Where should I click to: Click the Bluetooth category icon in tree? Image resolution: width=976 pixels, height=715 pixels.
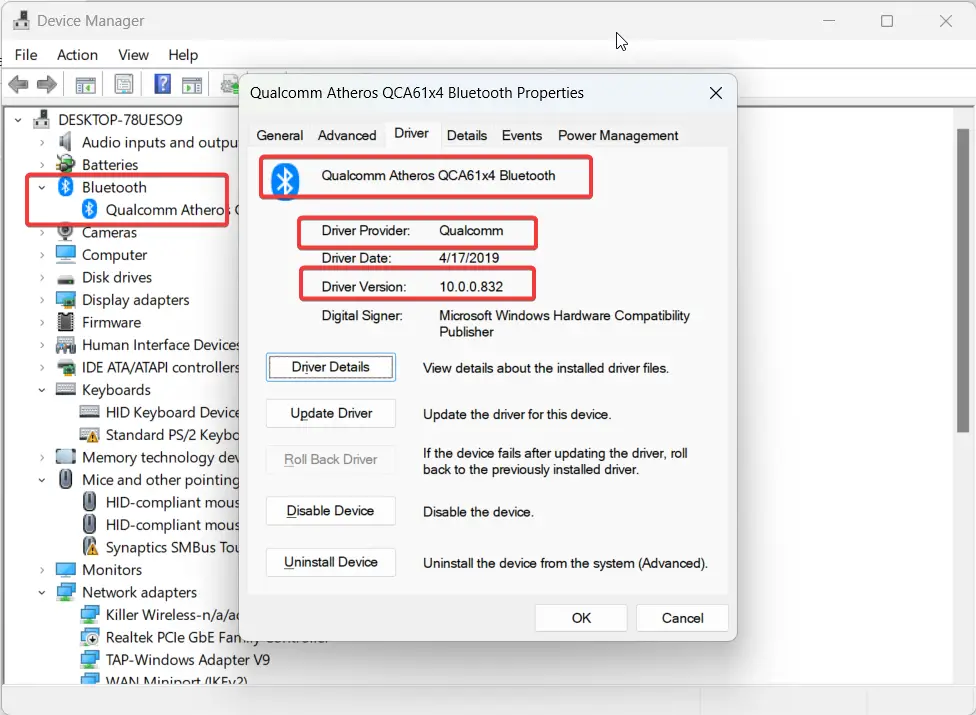pyautogui.click(x=66, y=187)
